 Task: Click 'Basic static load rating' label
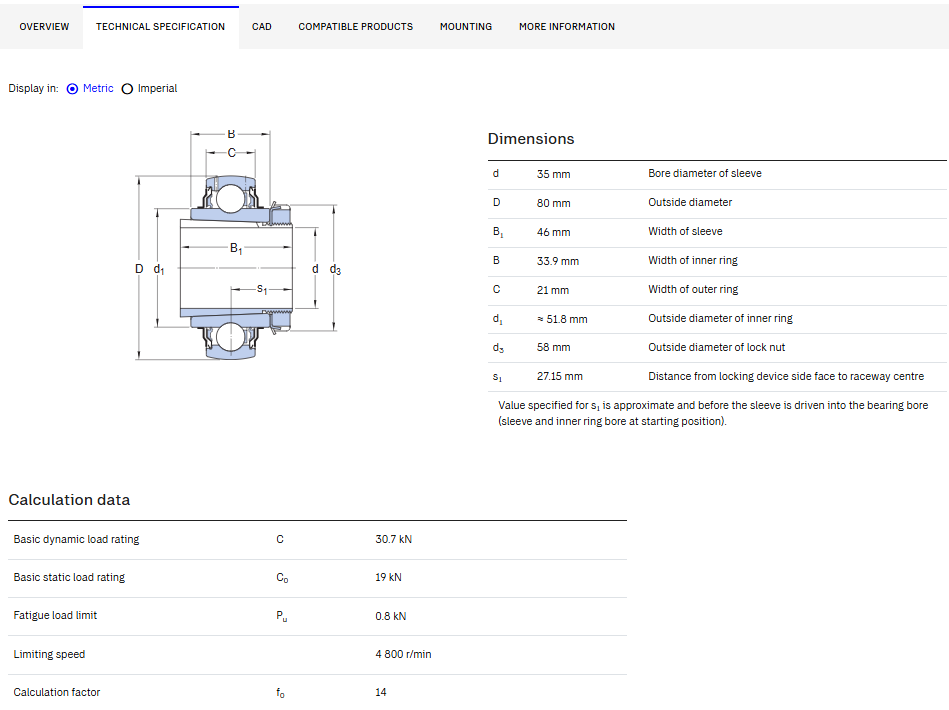tap(69, 577)
